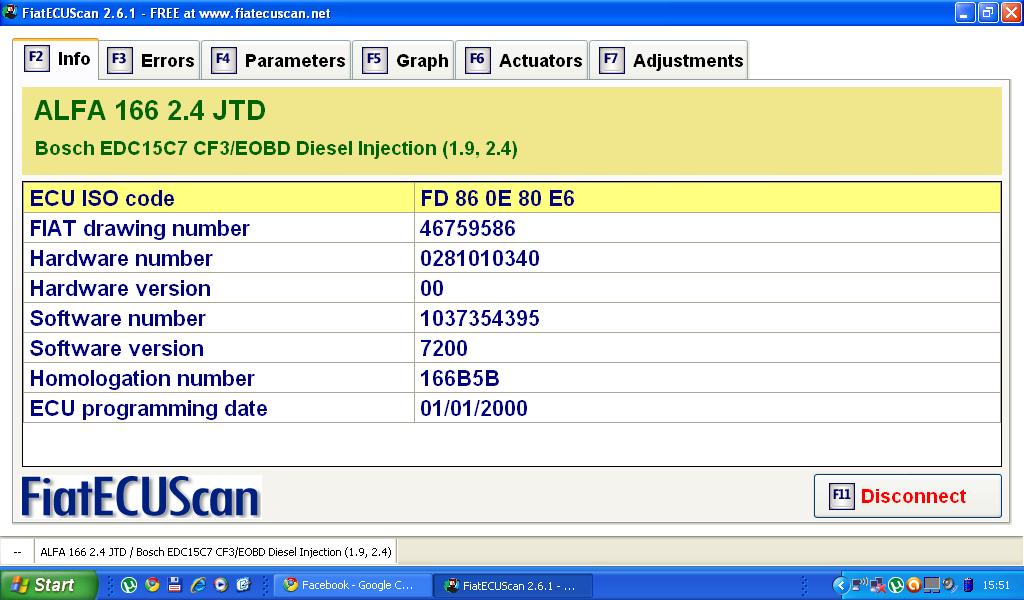Open the Errors tab
The width and height of the screenshot is (1024, 600).
152,61
